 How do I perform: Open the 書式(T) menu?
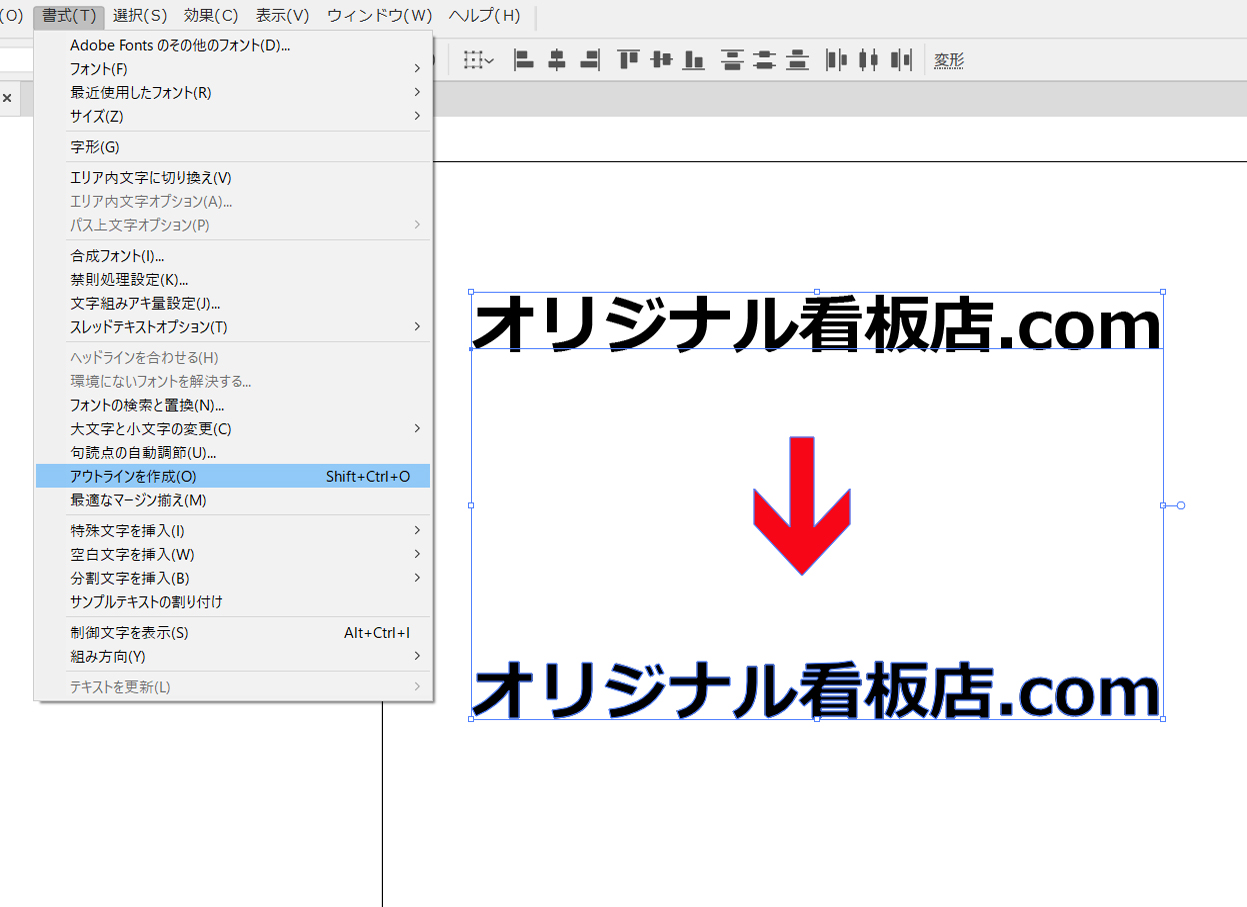(69, 16)
